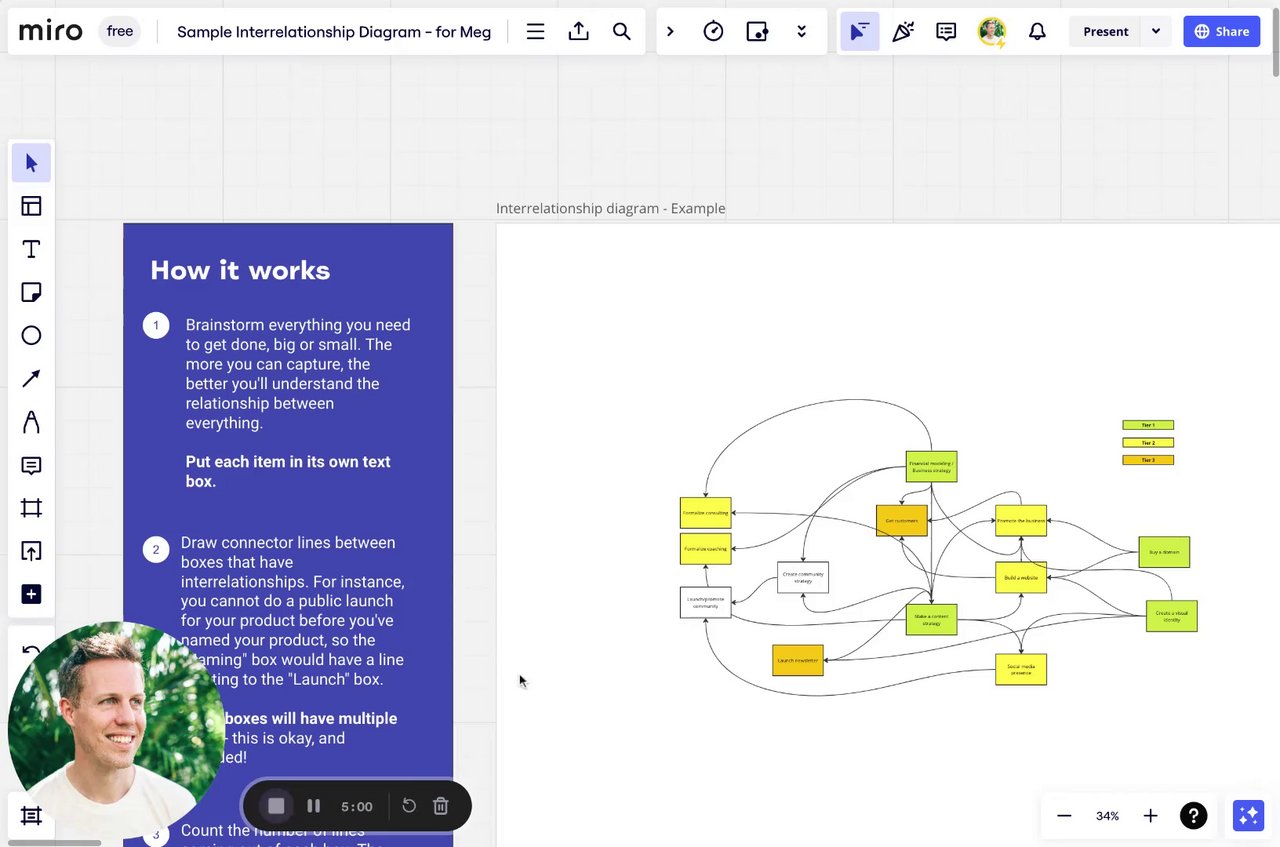
Task: Zoom out with the minus button
Action: (x=1064, y=816)
